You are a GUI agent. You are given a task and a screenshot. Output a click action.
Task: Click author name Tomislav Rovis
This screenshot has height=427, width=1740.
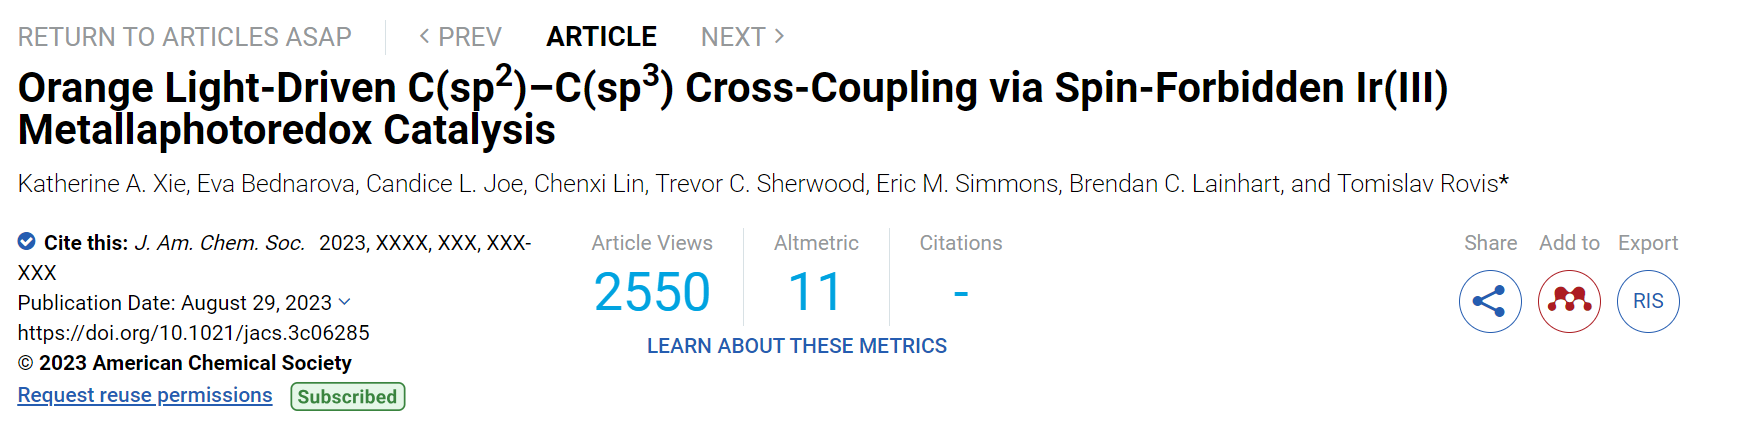pos(1418,184)
